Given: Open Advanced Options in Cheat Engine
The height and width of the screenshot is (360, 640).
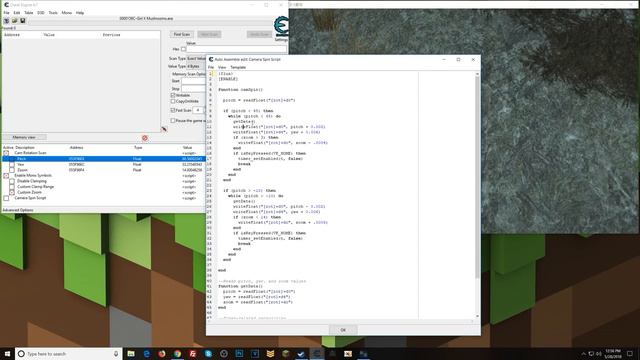Looking at the screenshot, I should [x=18, y=210].
